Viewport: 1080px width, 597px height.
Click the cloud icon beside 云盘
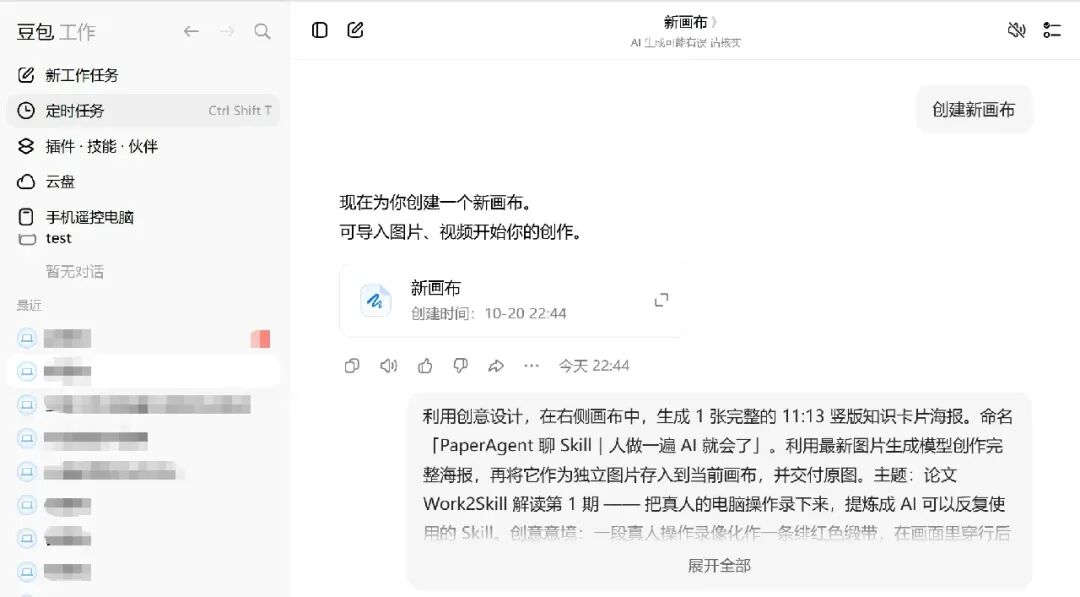tap(26, 182)
